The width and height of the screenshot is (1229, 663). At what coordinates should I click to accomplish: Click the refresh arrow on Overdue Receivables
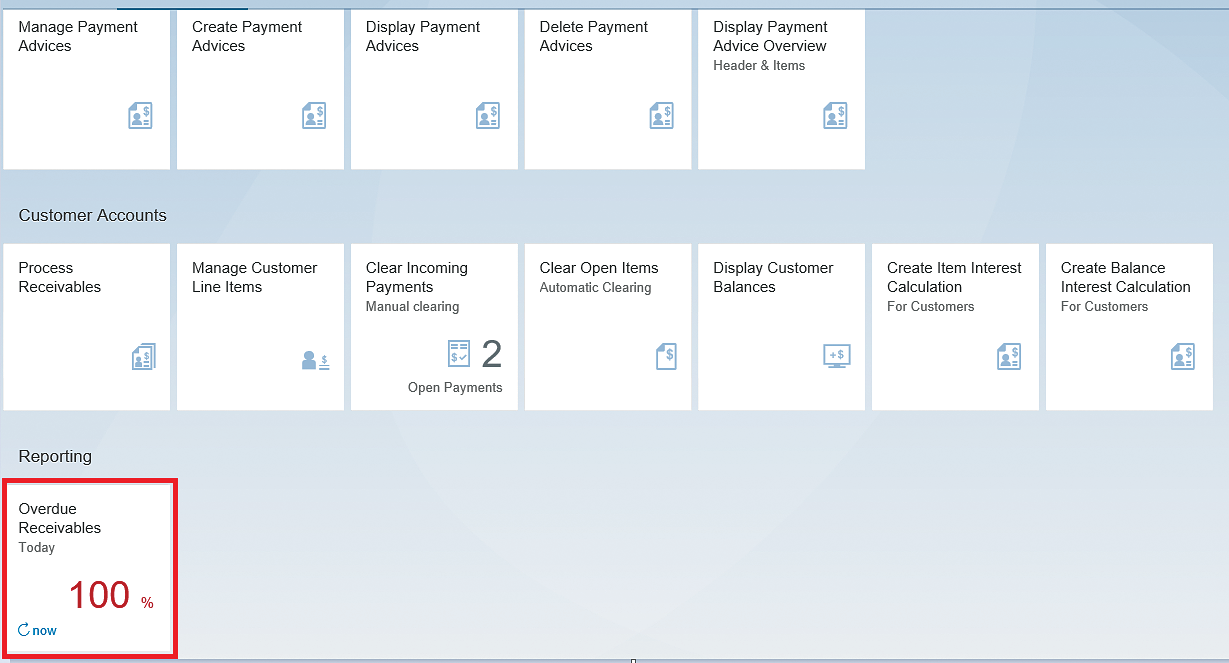(22, 630)
